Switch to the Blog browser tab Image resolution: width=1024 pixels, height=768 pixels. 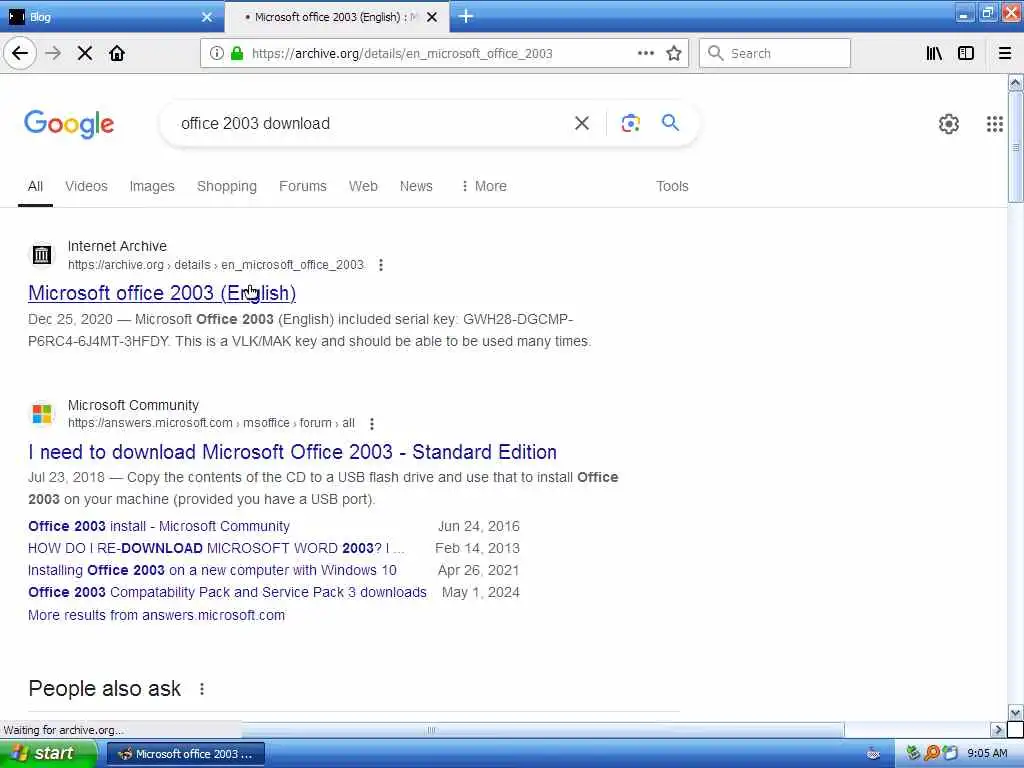pos(111,17)
